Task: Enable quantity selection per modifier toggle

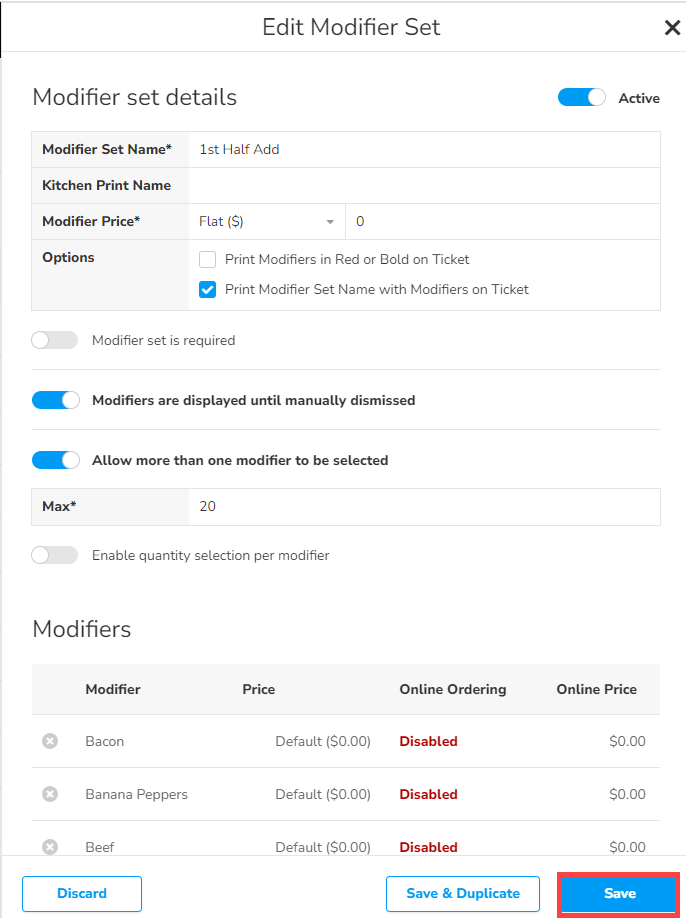Action: coord(55,555)
